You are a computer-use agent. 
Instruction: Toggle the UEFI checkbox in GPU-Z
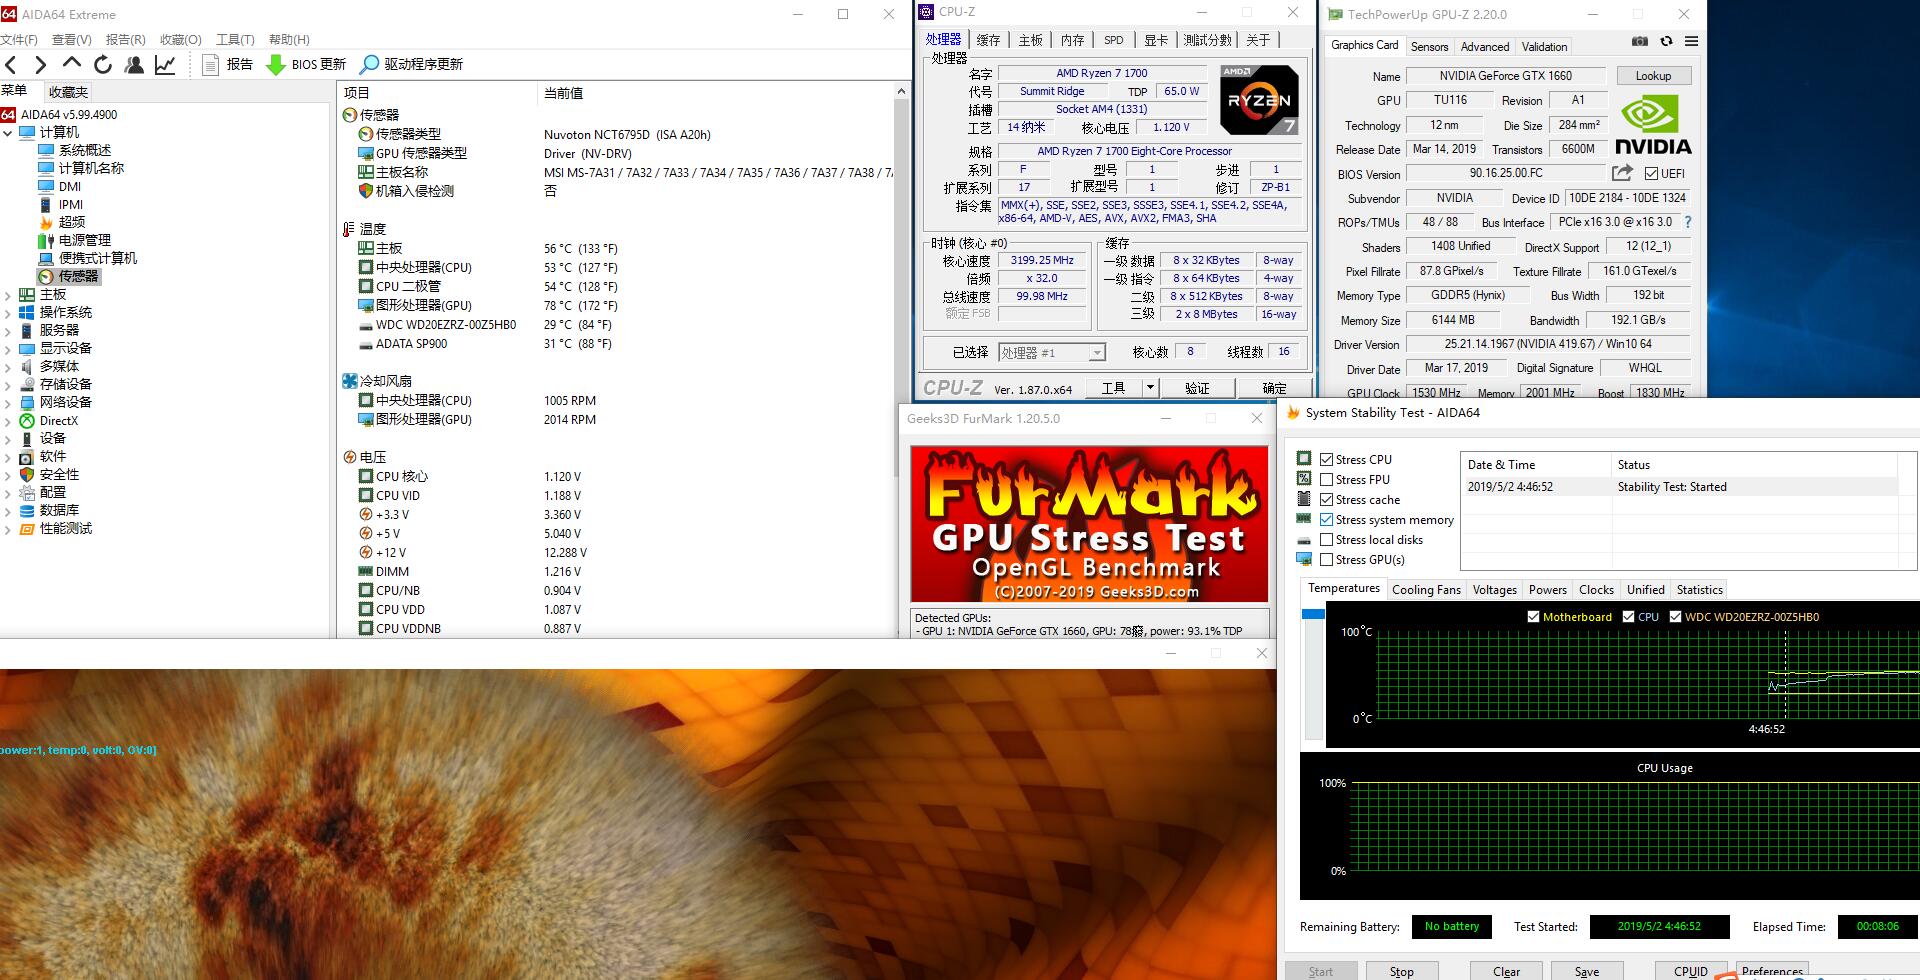tap(1652, 173)
